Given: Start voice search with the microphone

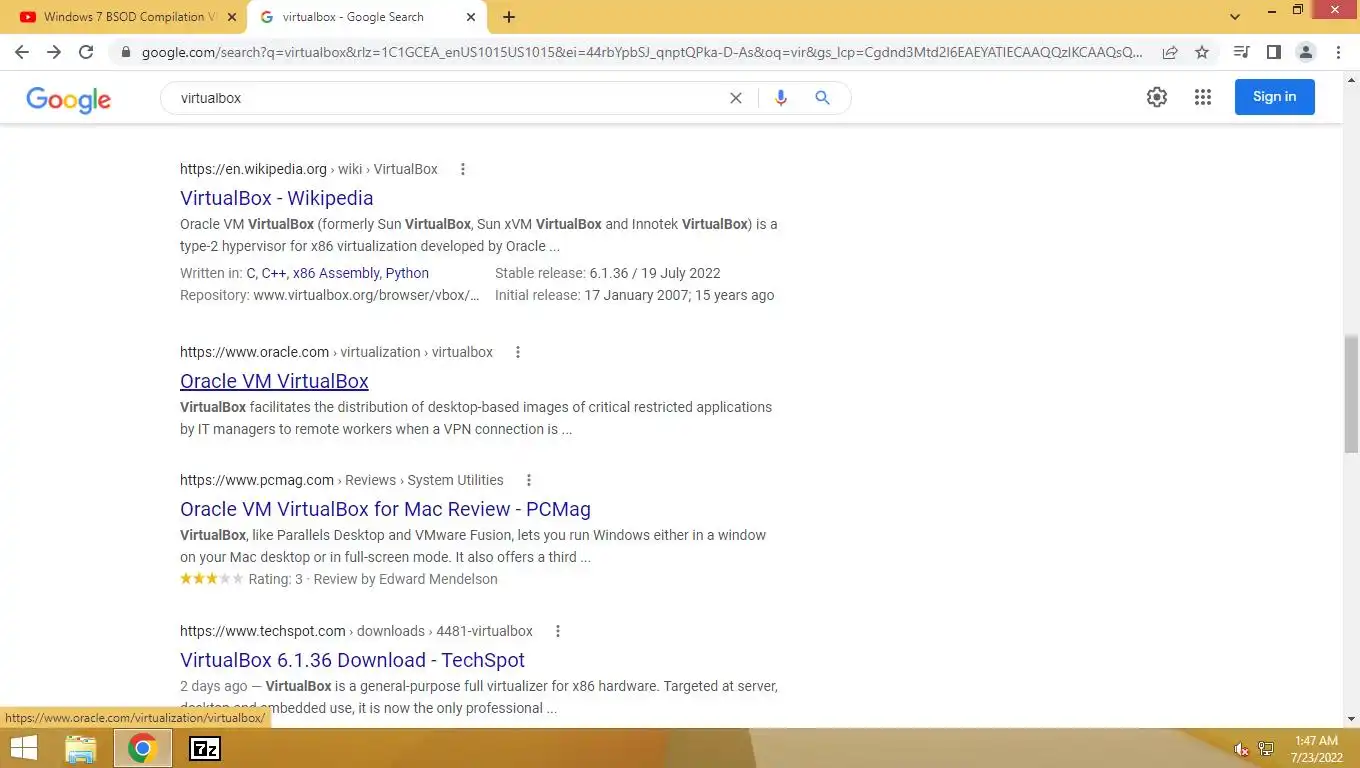Looking at the screenshot, I should coord(781,98).
